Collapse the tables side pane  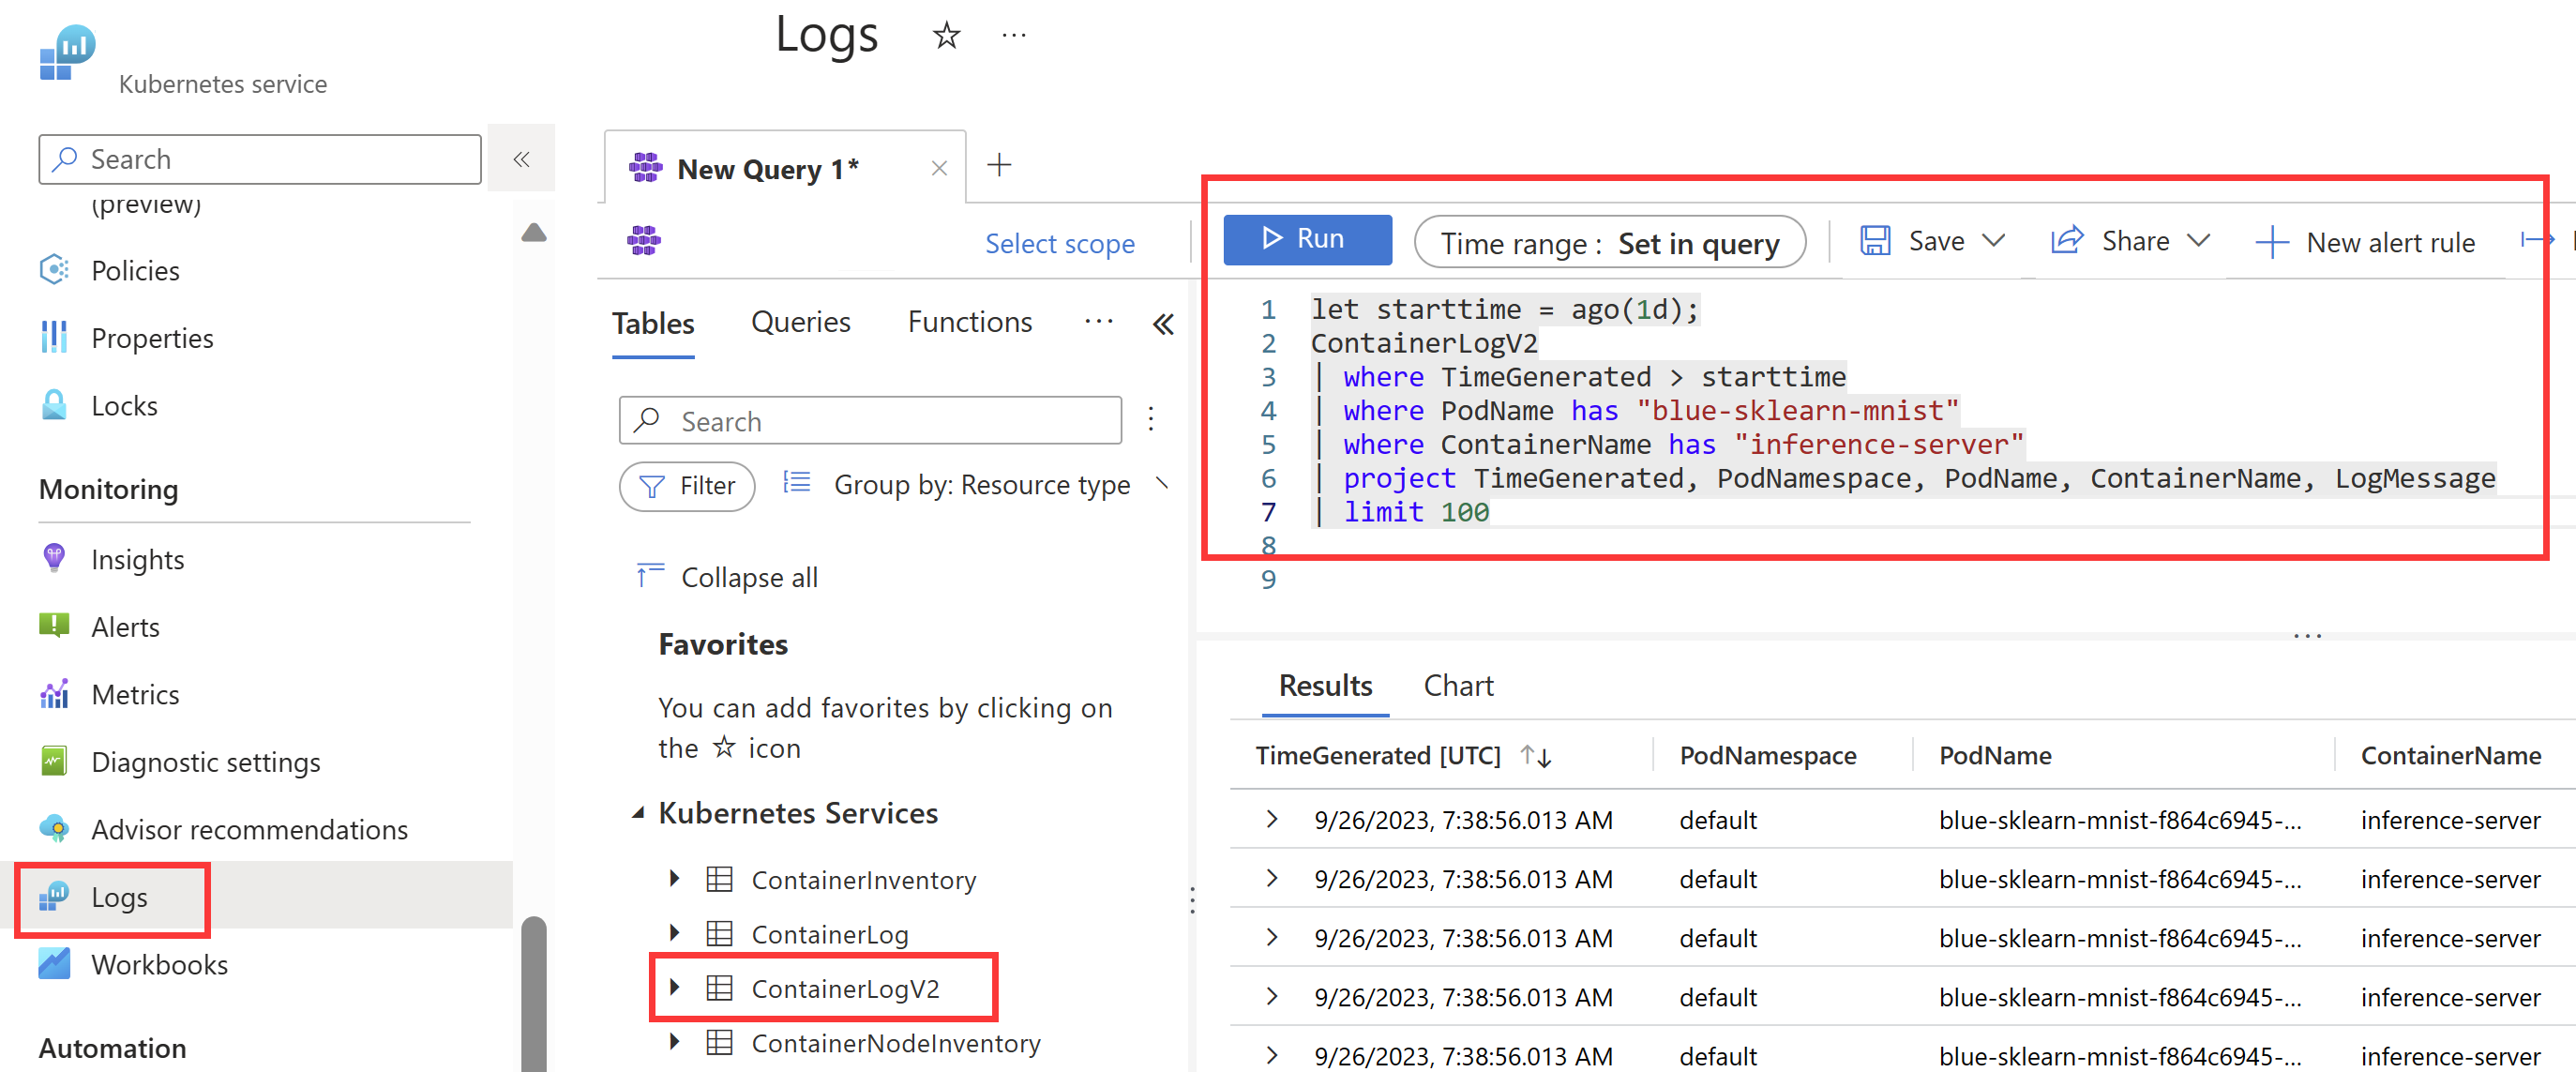[x=1162, y=324]
